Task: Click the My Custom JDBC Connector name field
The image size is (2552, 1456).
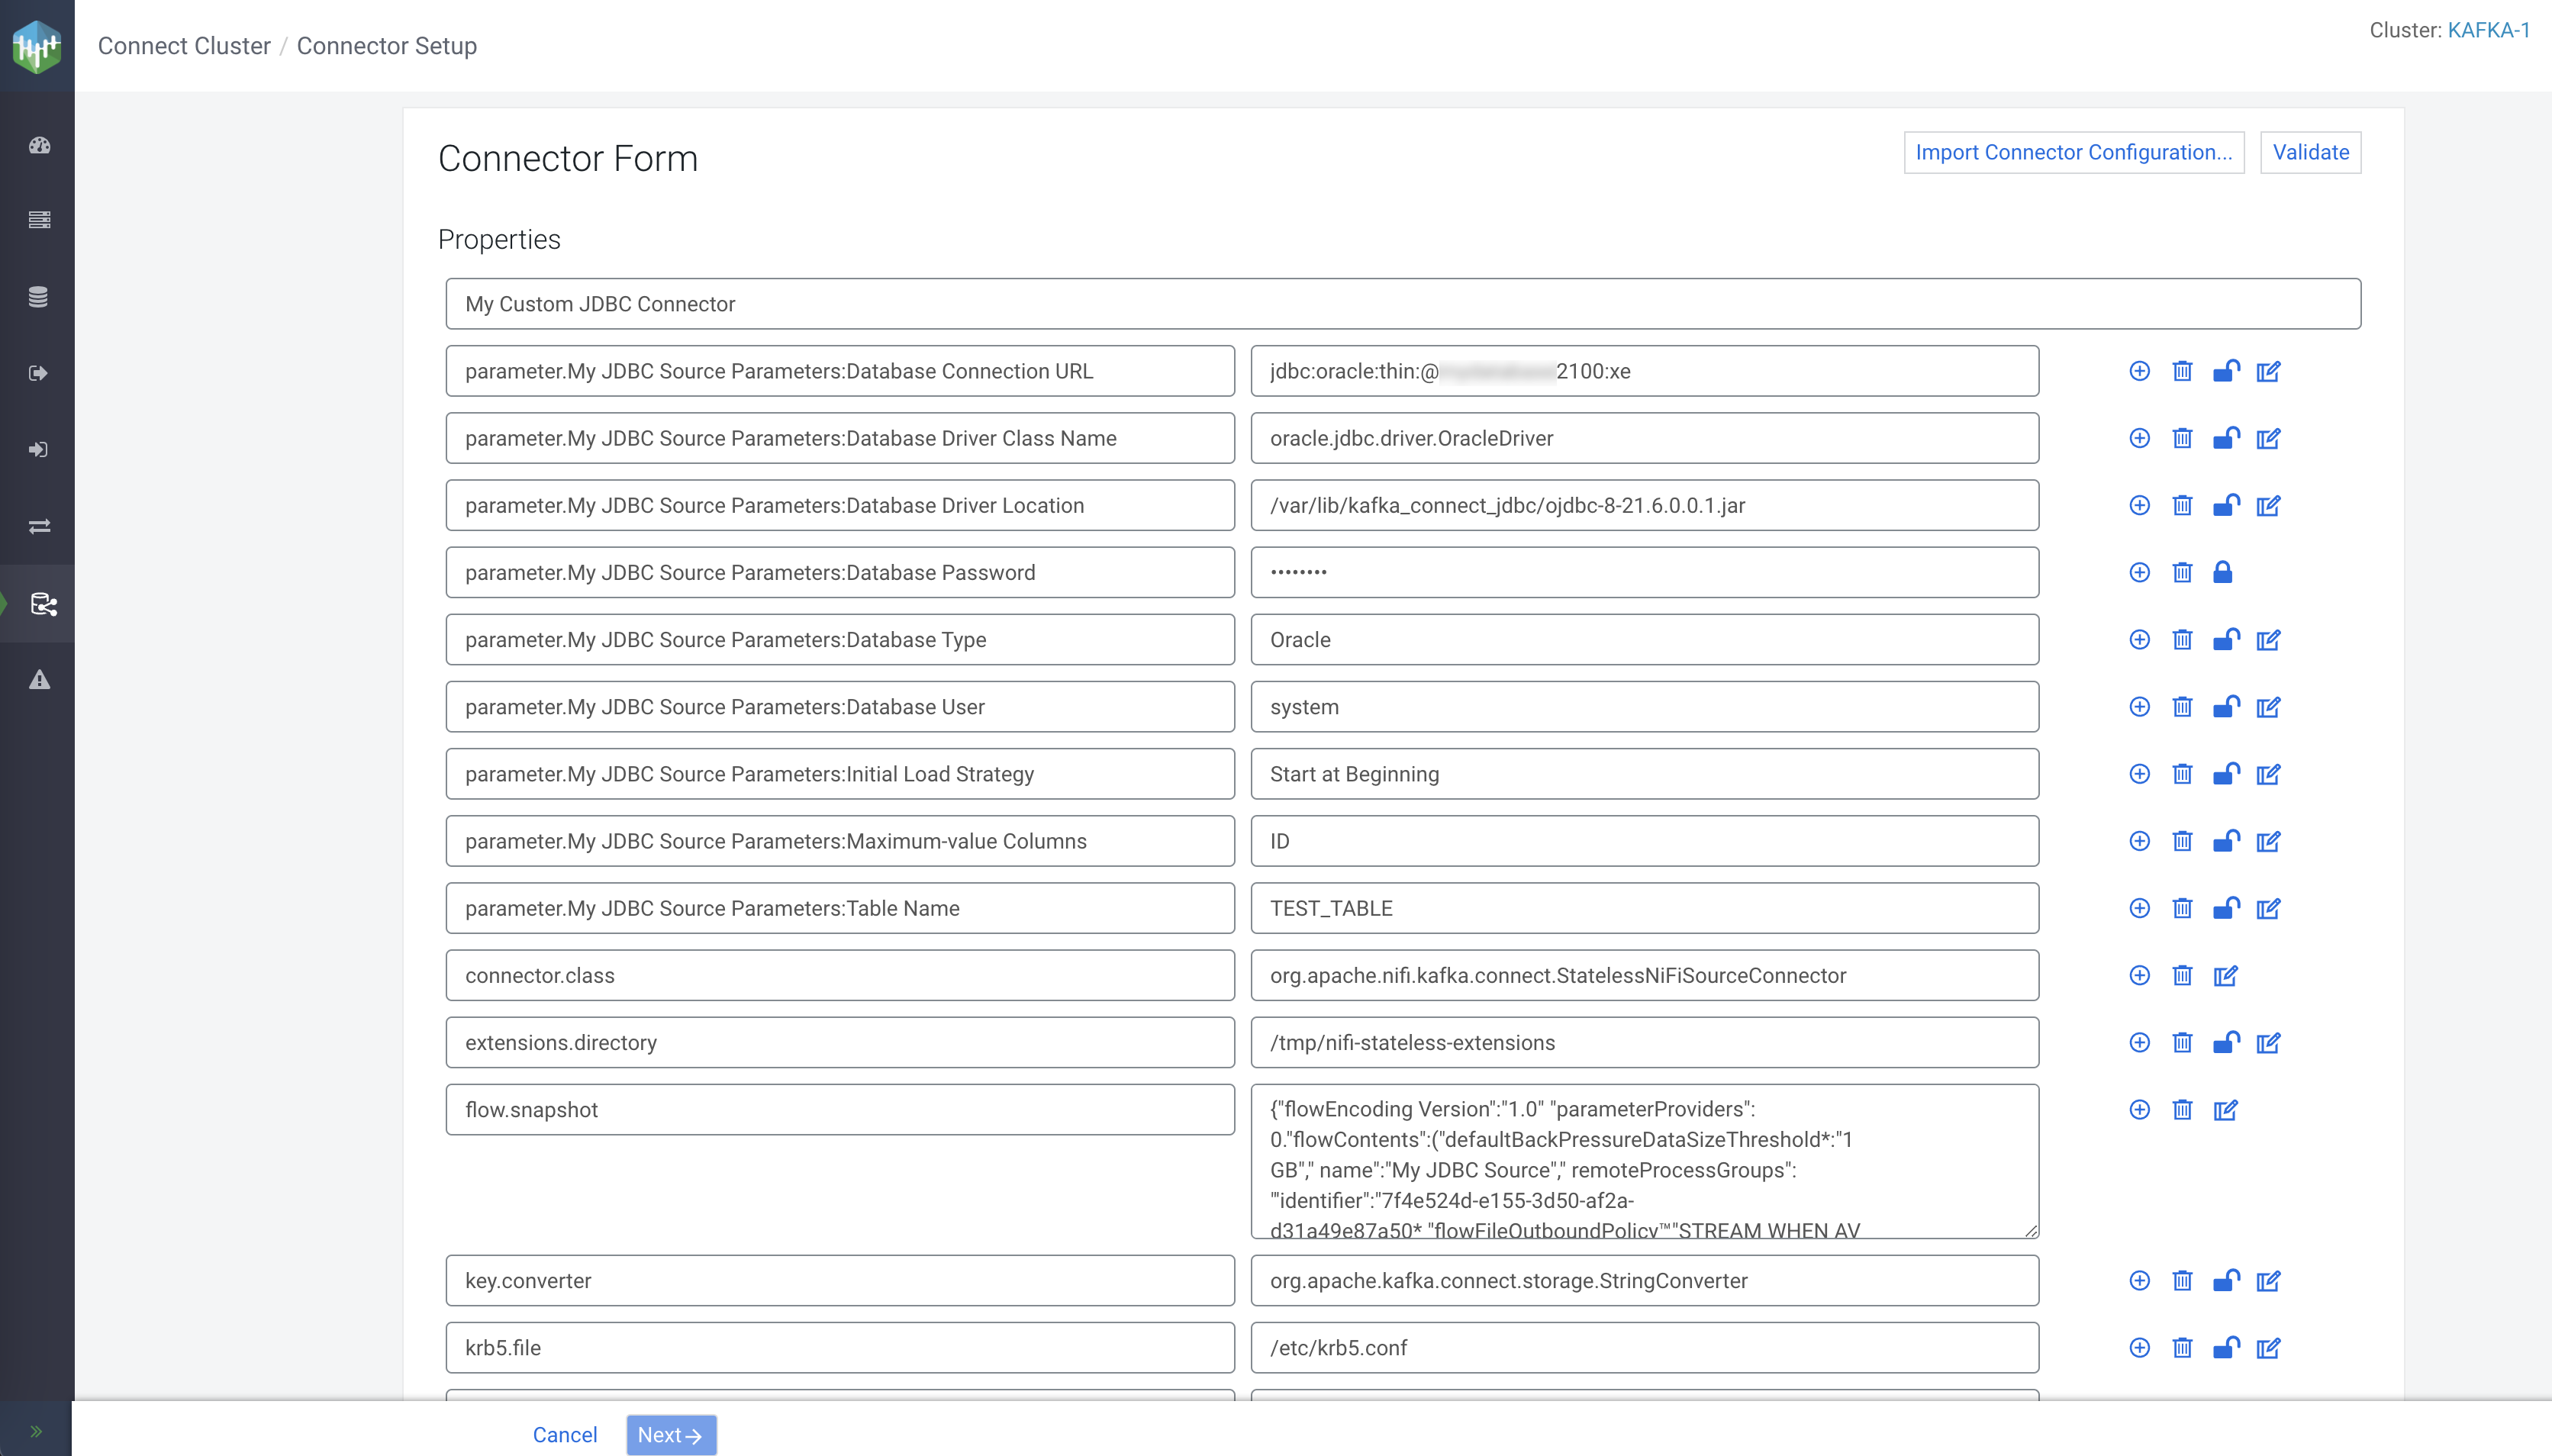Action: coord(1402,304)
